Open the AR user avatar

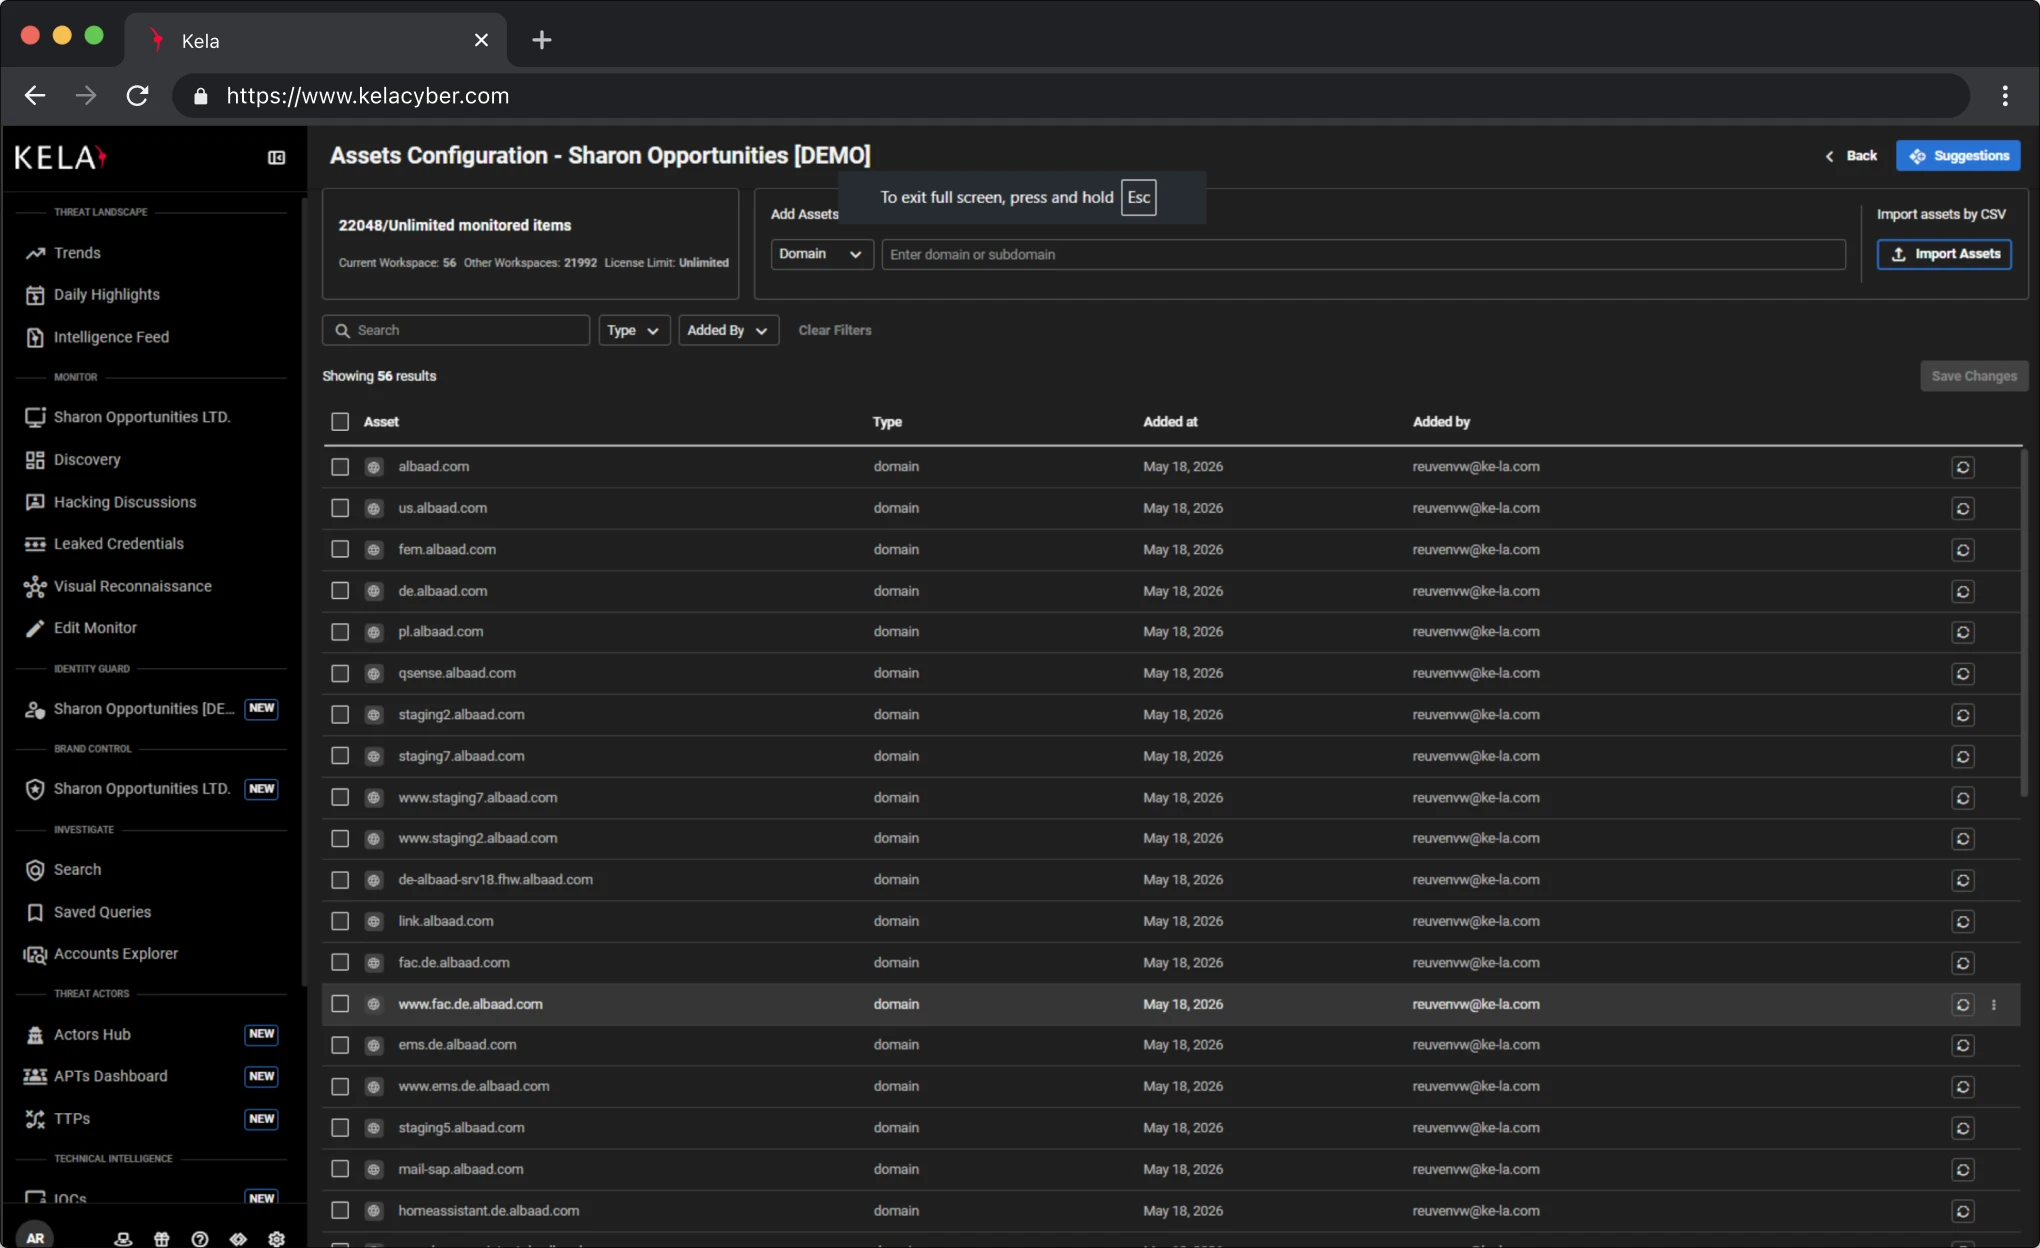tap(35, 1238)
